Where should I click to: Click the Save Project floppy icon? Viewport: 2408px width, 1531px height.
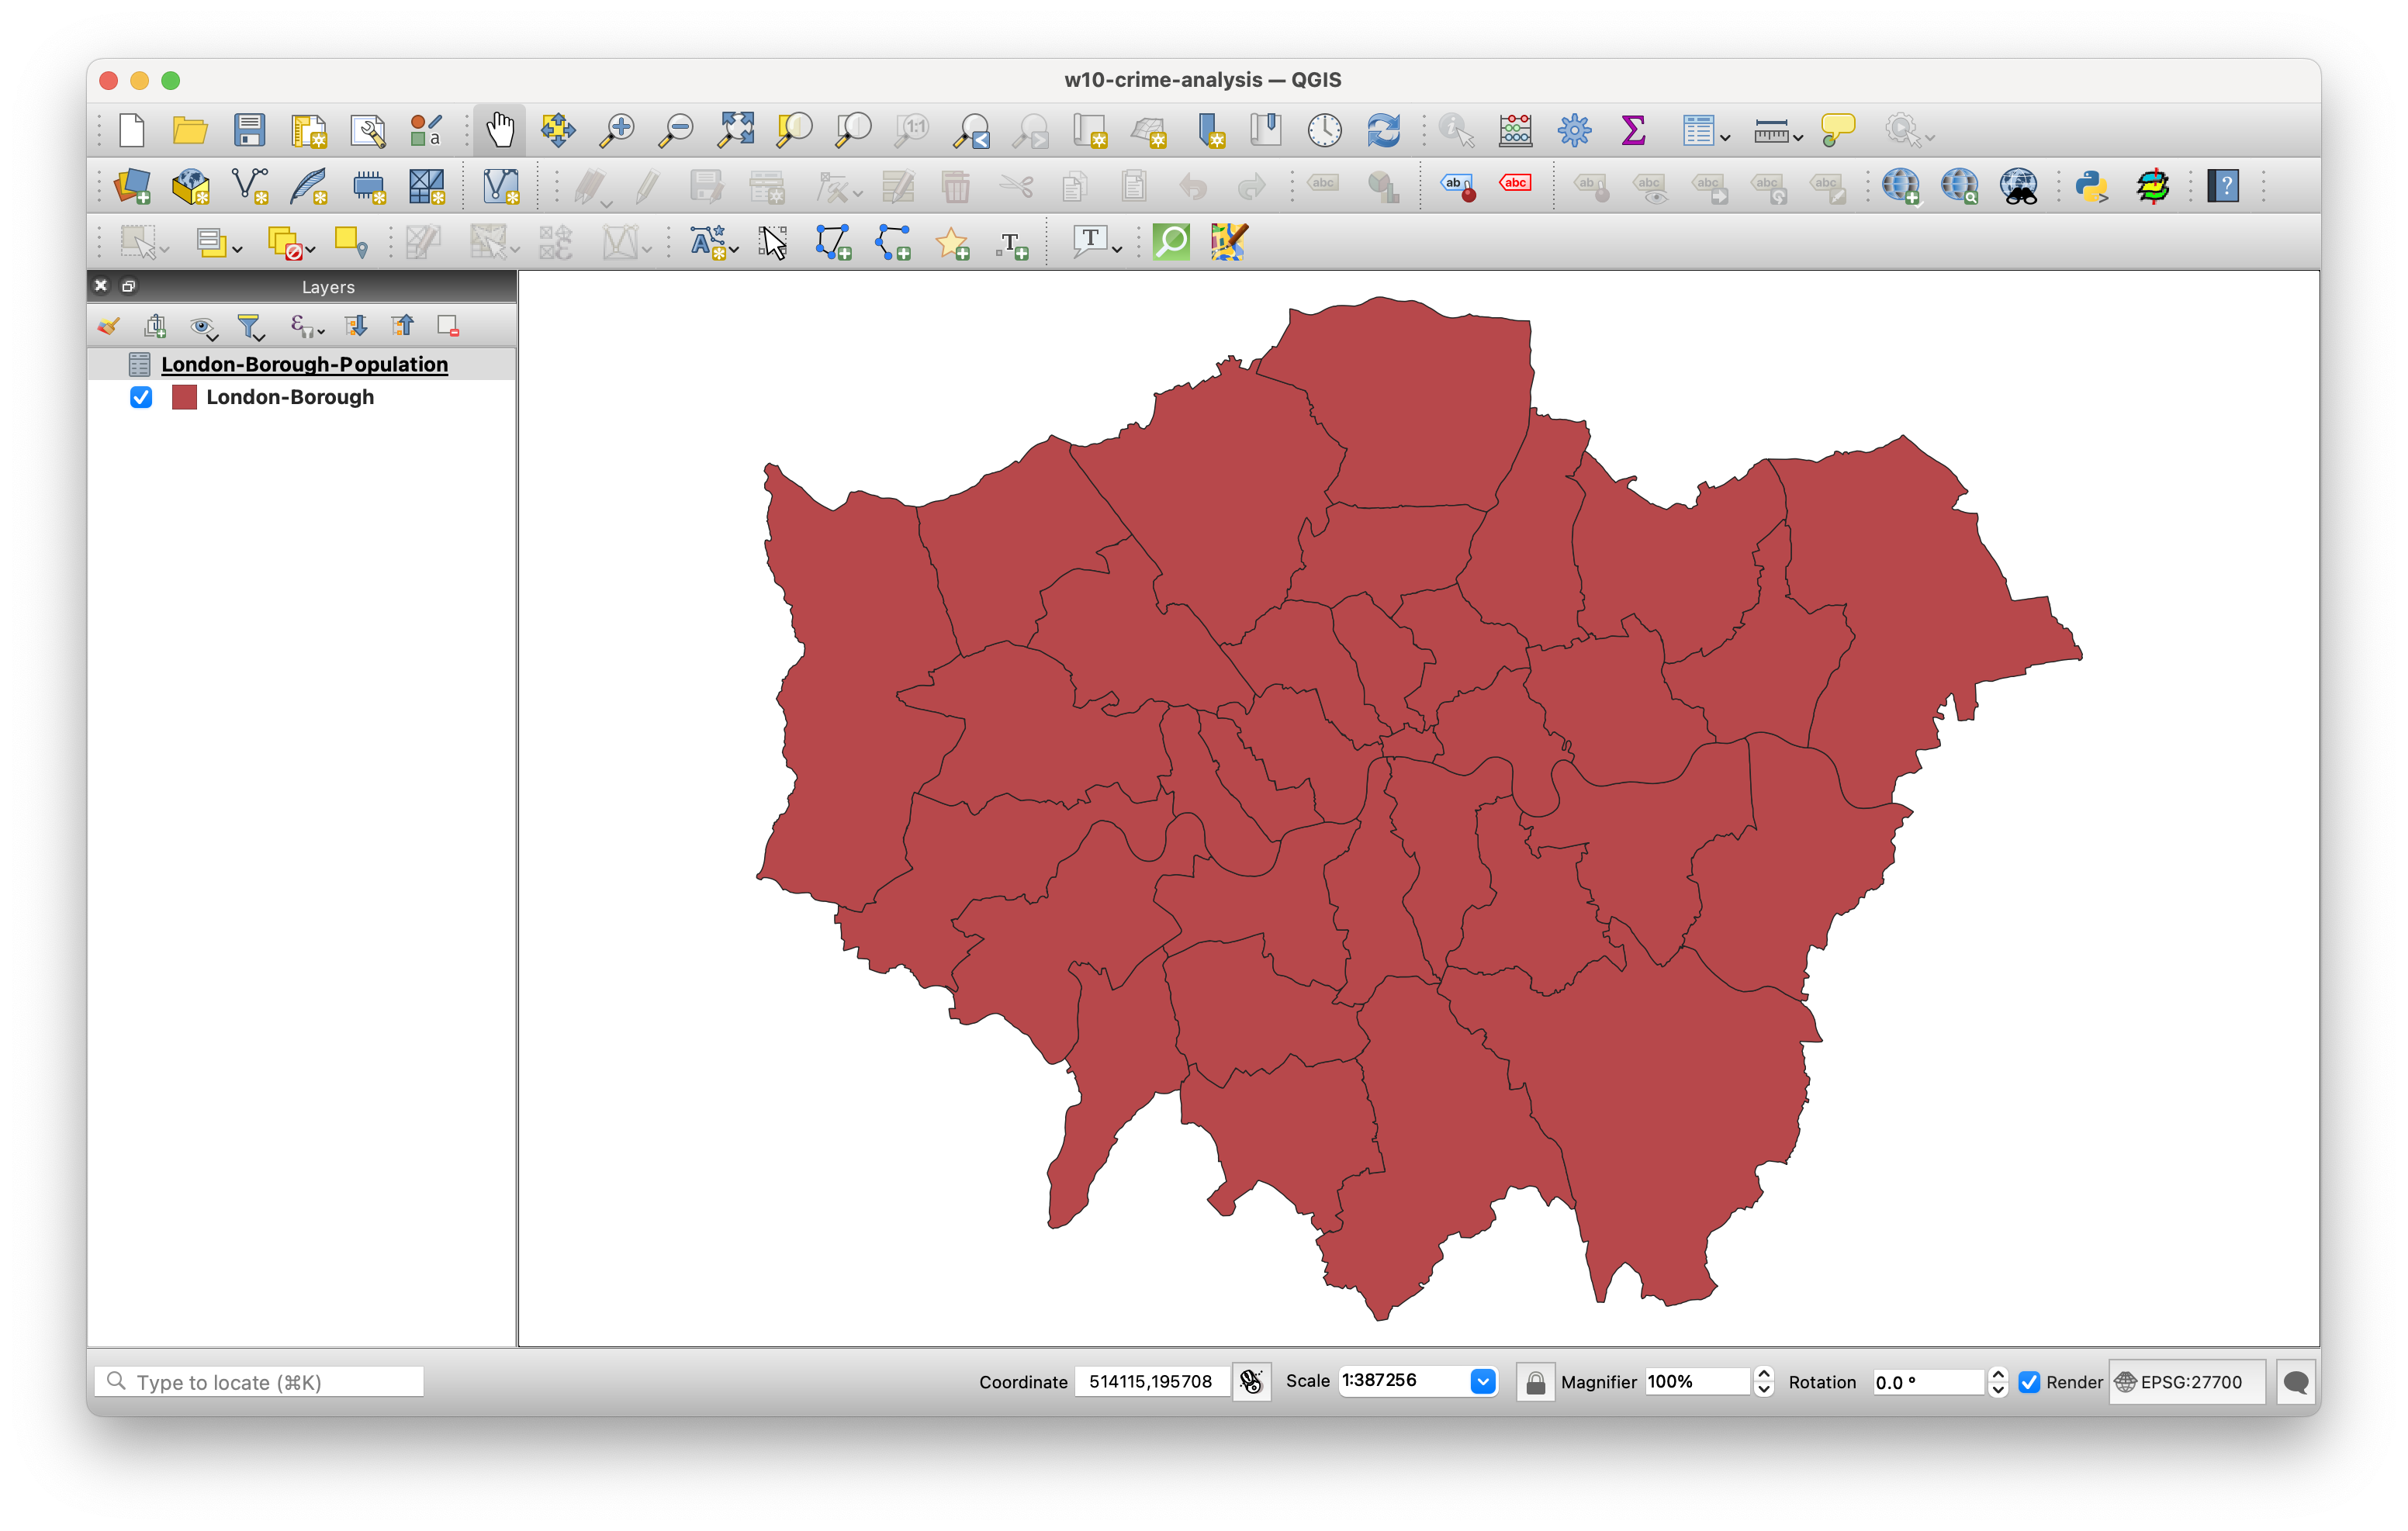(x=249, y=130)
